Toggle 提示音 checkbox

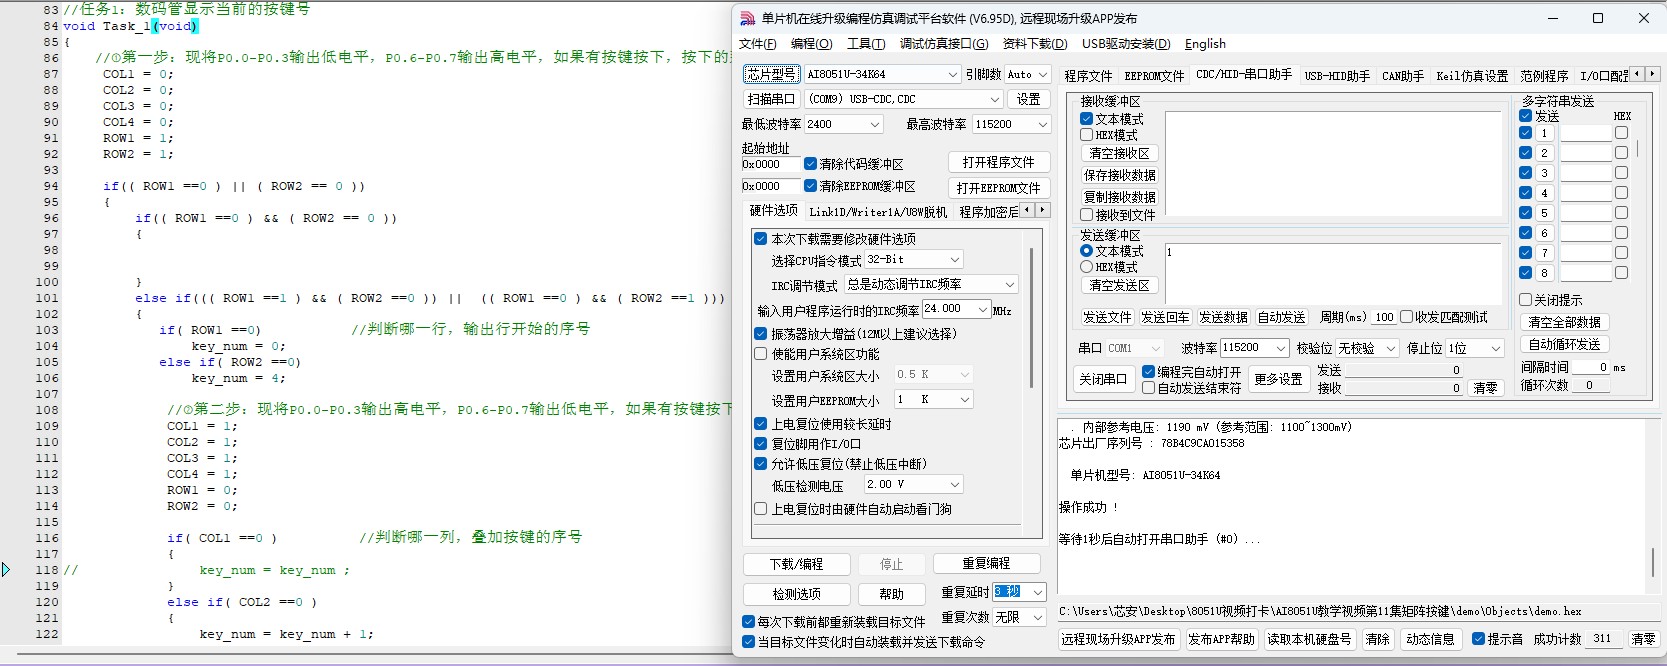pos(1479,639)
